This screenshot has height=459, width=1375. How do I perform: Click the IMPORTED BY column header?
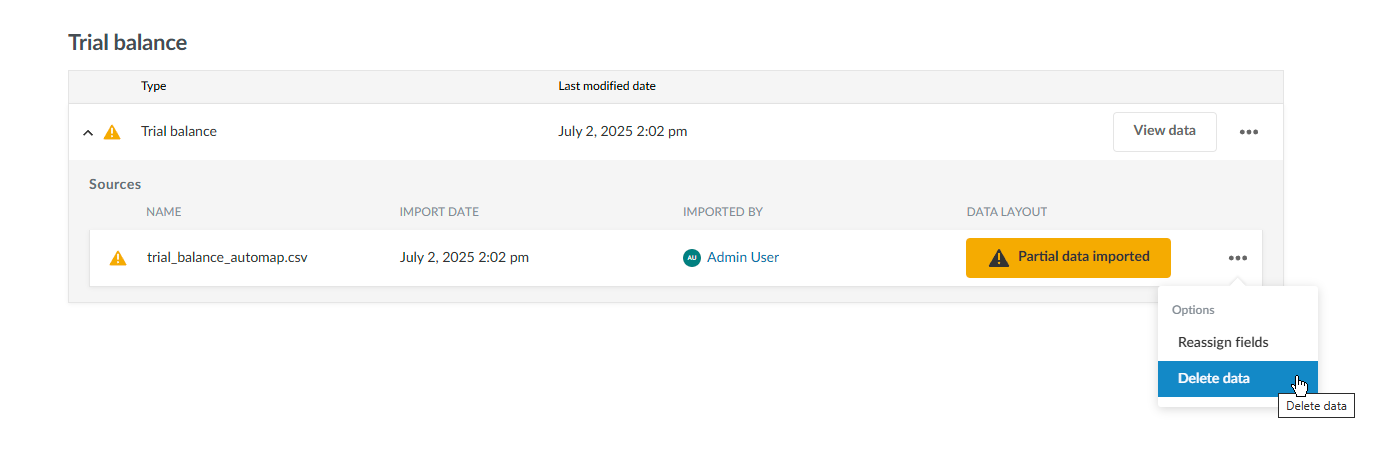(x=723, y=212)
